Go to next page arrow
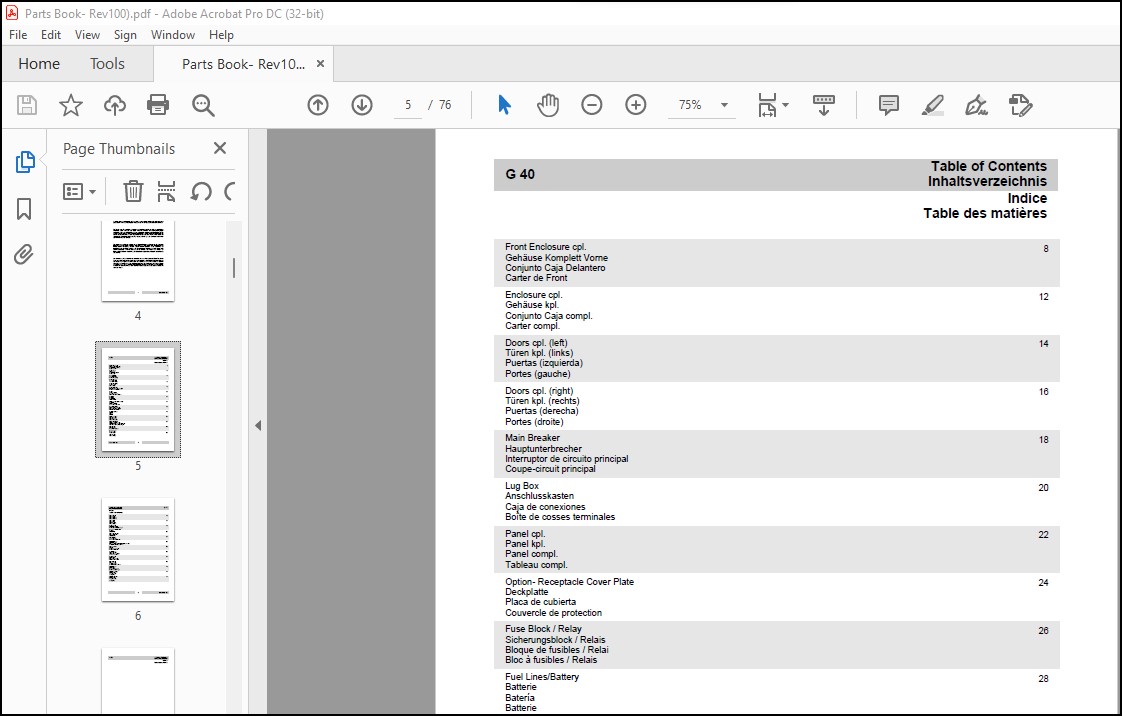The width and height of the screenshot is (1122, 716). tap(362, 105)
